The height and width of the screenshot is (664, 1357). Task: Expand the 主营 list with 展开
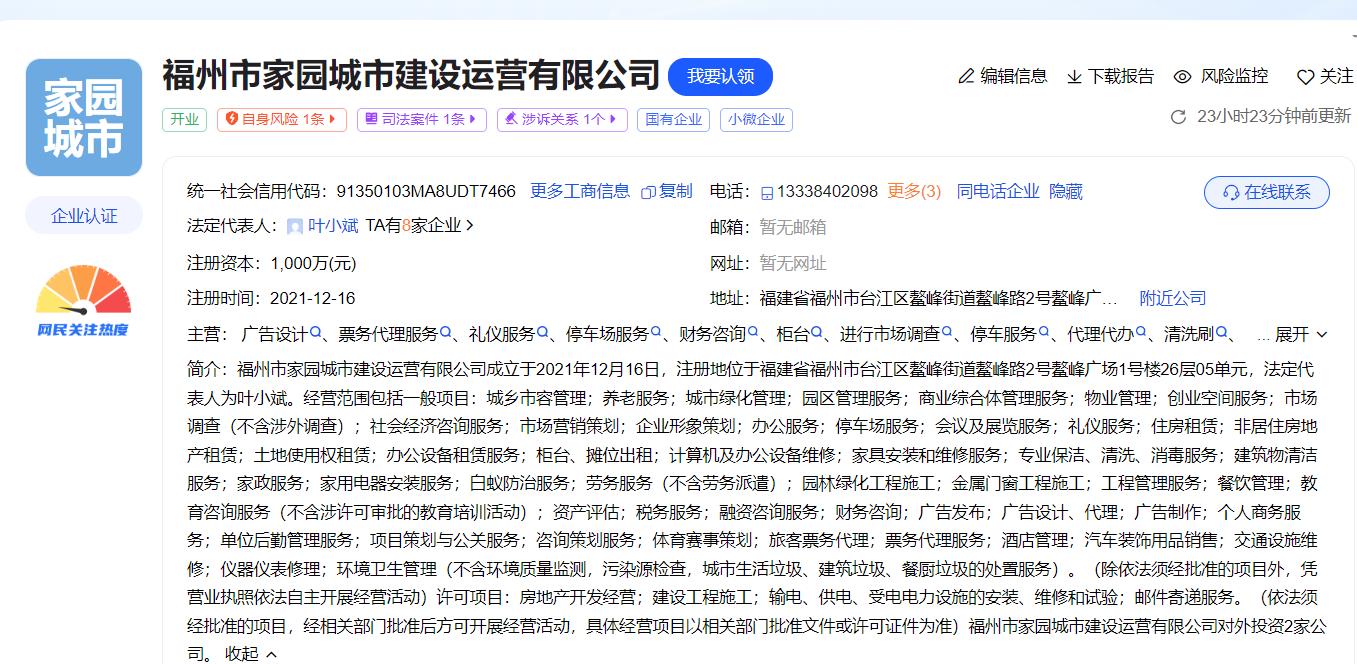(x=1301, y=334)
